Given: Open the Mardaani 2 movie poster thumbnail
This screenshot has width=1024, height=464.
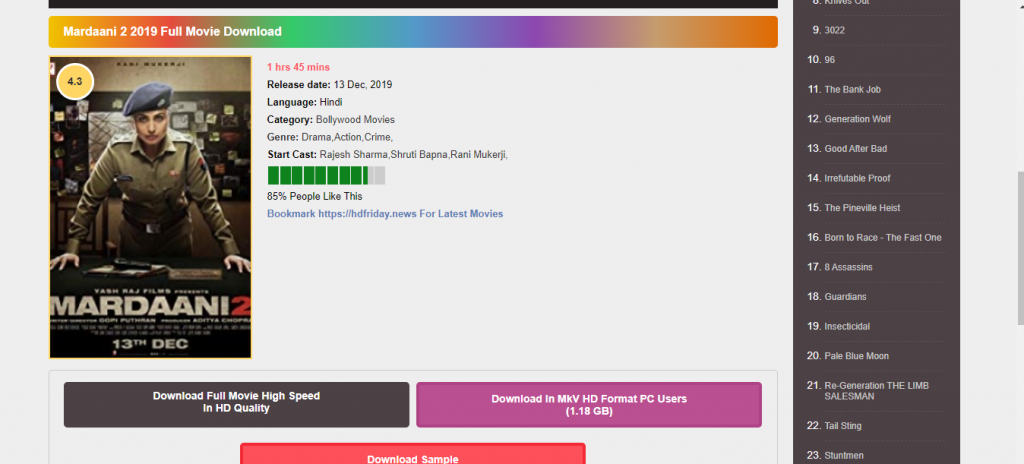Looking at the screenshot, I should click(150, 208).
